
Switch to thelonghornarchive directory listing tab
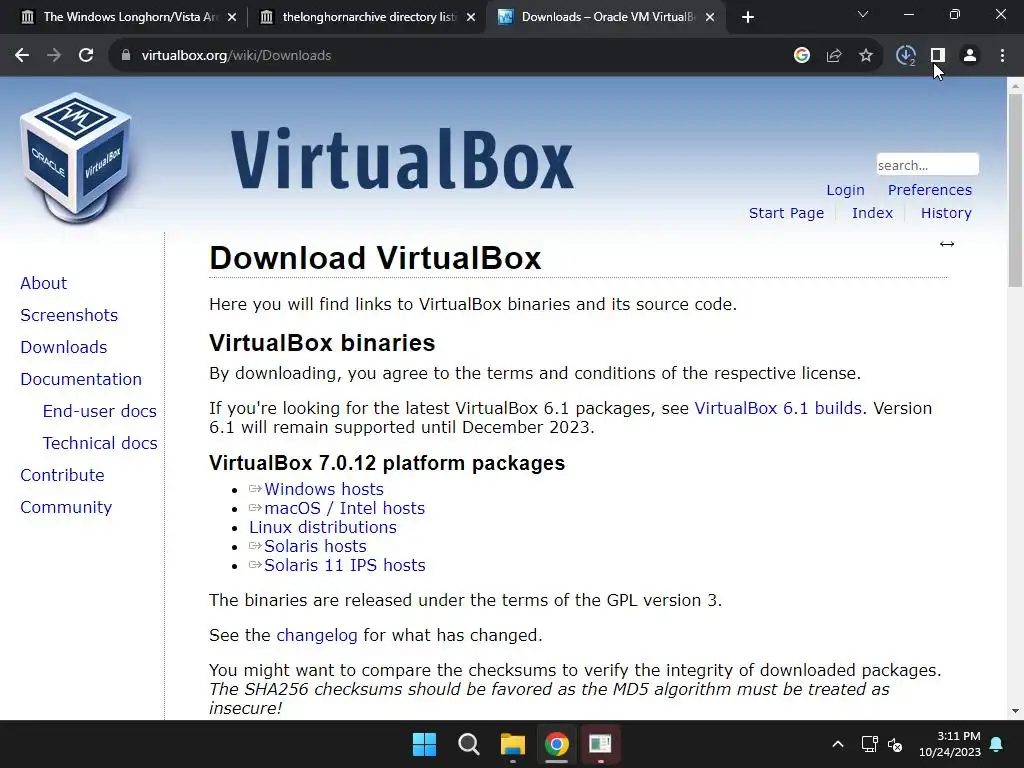(x=369, y=17)
